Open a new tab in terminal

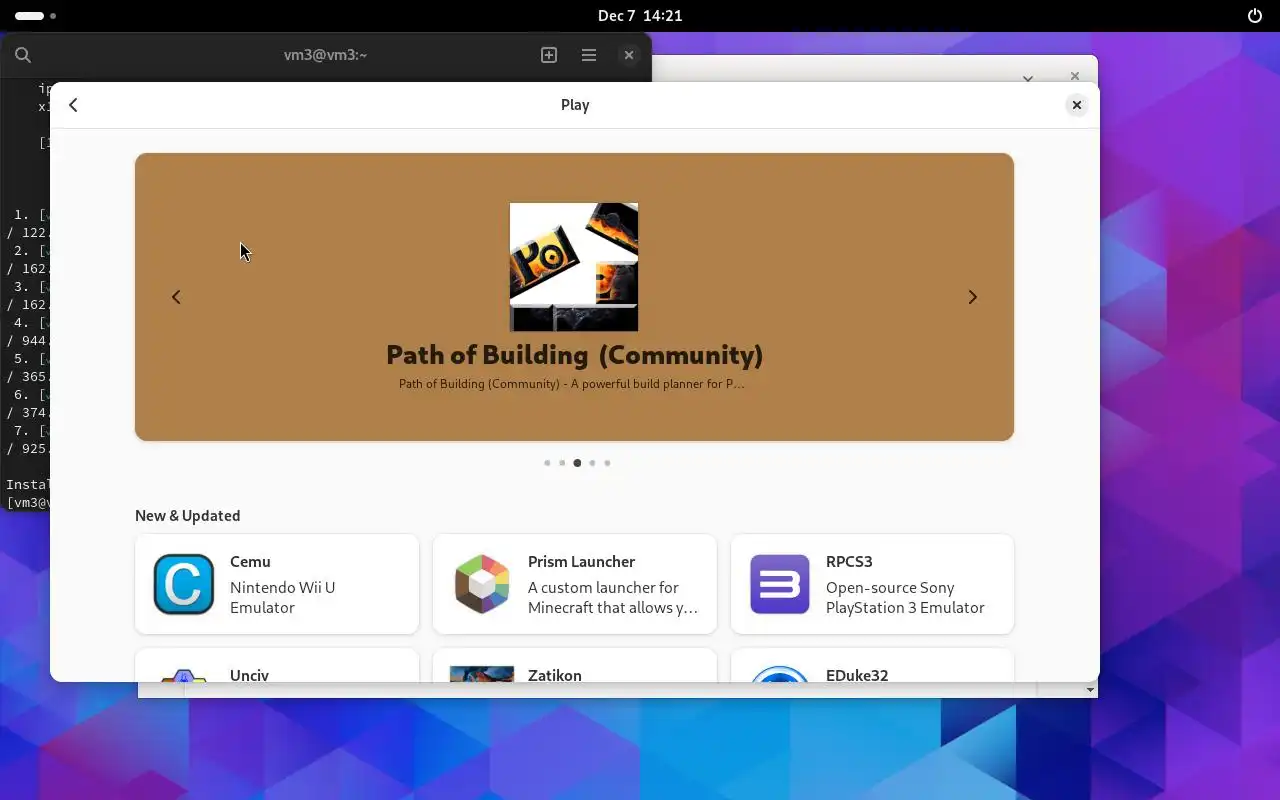click(549, 55)
